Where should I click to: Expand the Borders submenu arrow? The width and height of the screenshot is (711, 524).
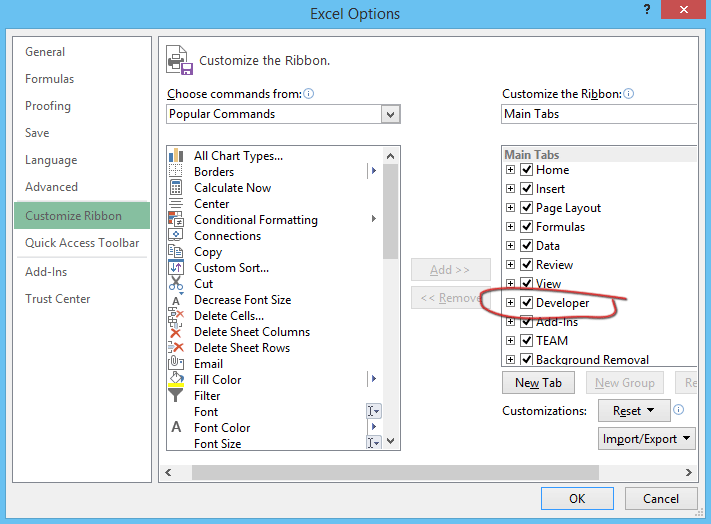point(374,171)
